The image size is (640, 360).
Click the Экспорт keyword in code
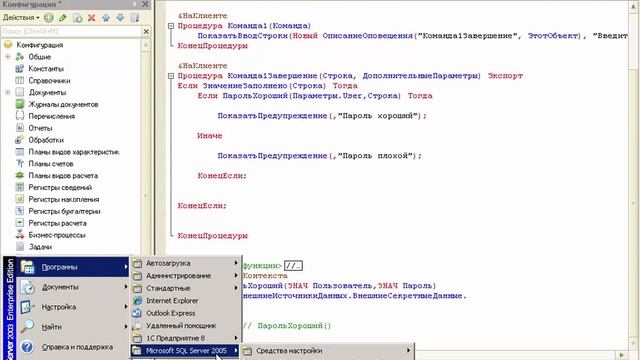[505, 76]
